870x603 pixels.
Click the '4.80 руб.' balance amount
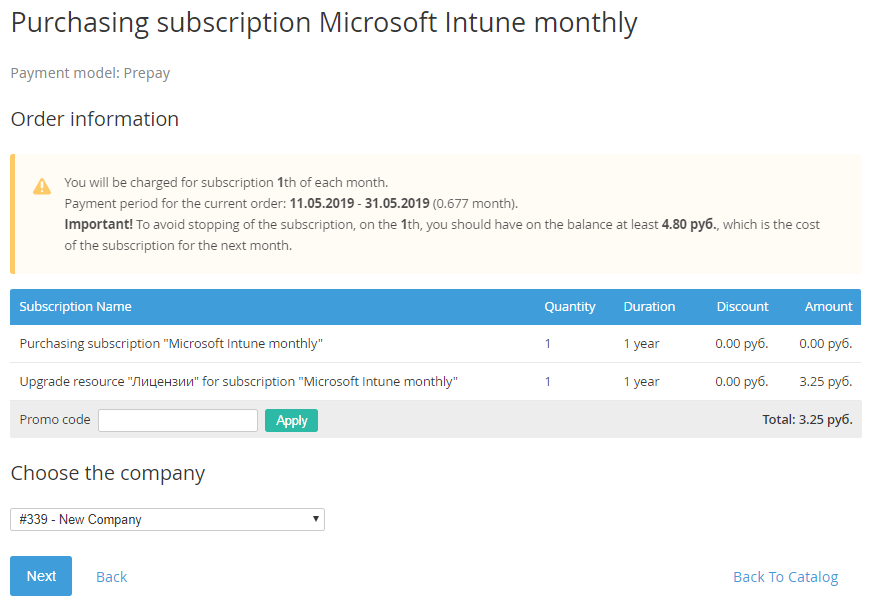[689, 225]
